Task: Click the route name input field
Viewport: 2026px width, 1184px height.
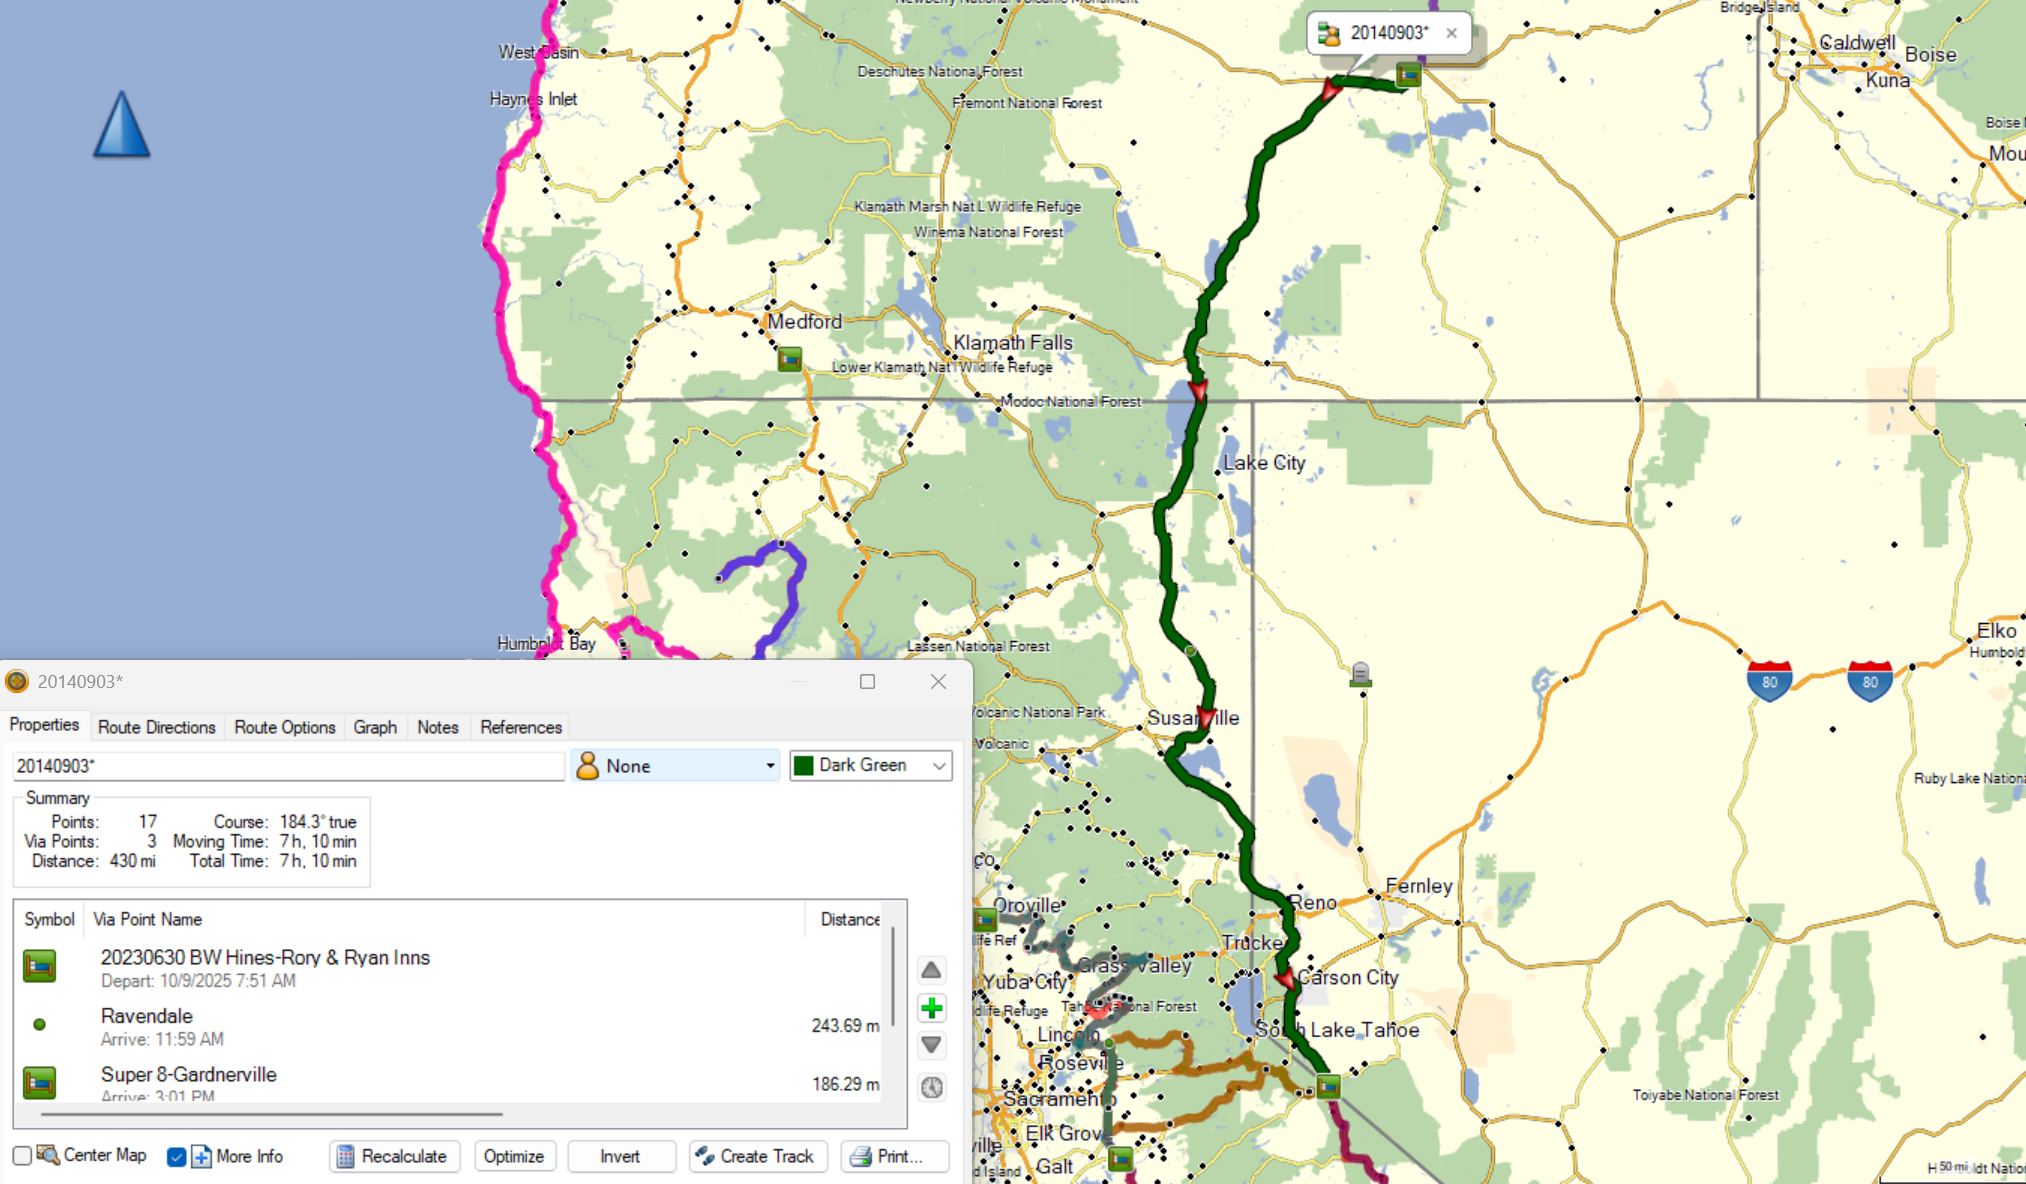Action: click(288, 766)
